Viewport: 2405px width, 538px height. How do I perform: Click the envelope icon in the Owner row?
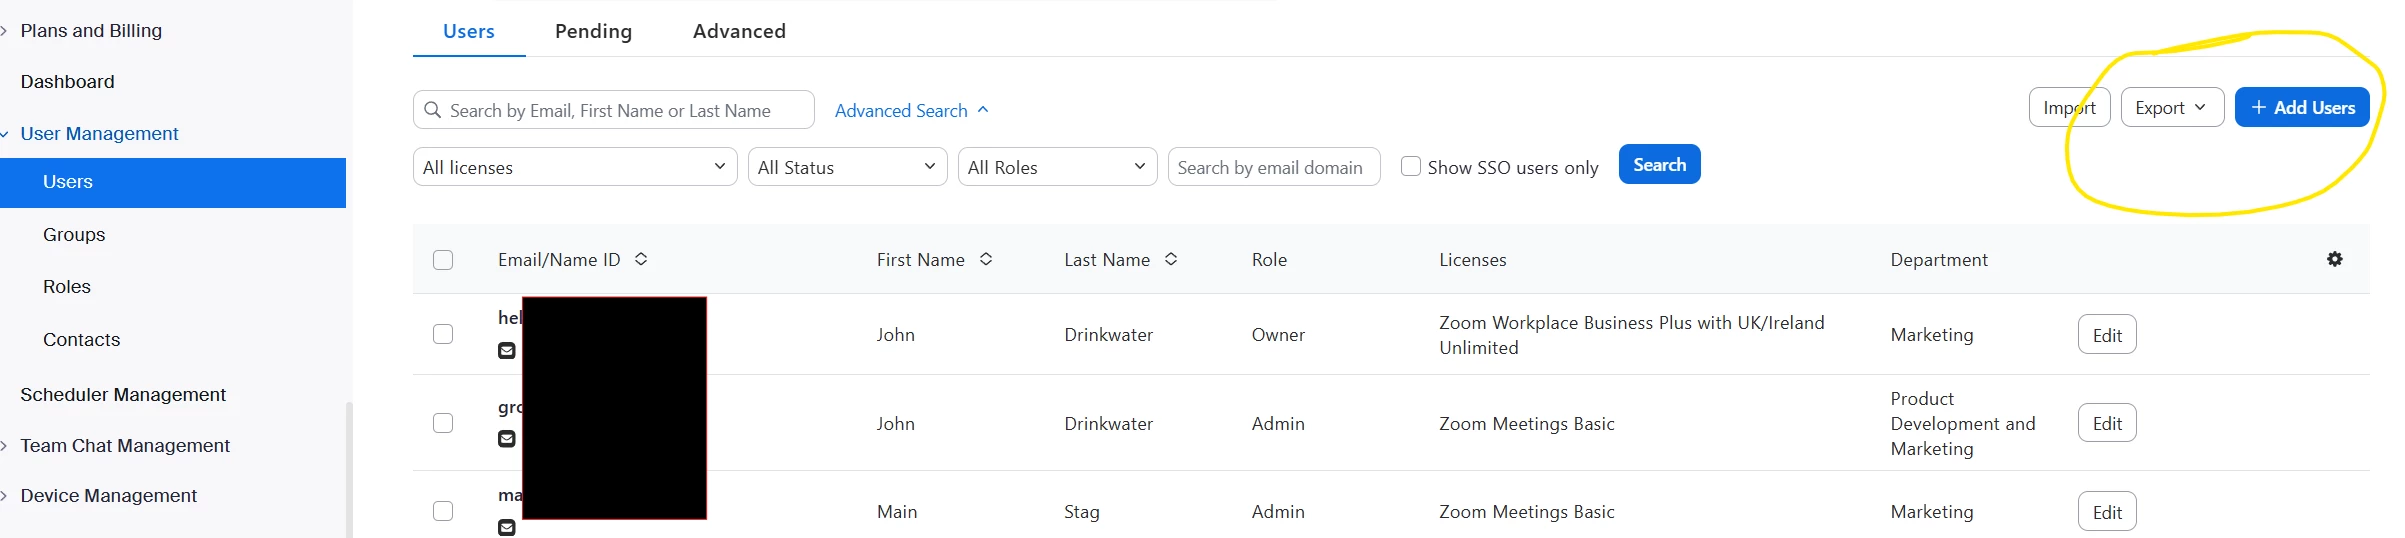tap(507, 351)
